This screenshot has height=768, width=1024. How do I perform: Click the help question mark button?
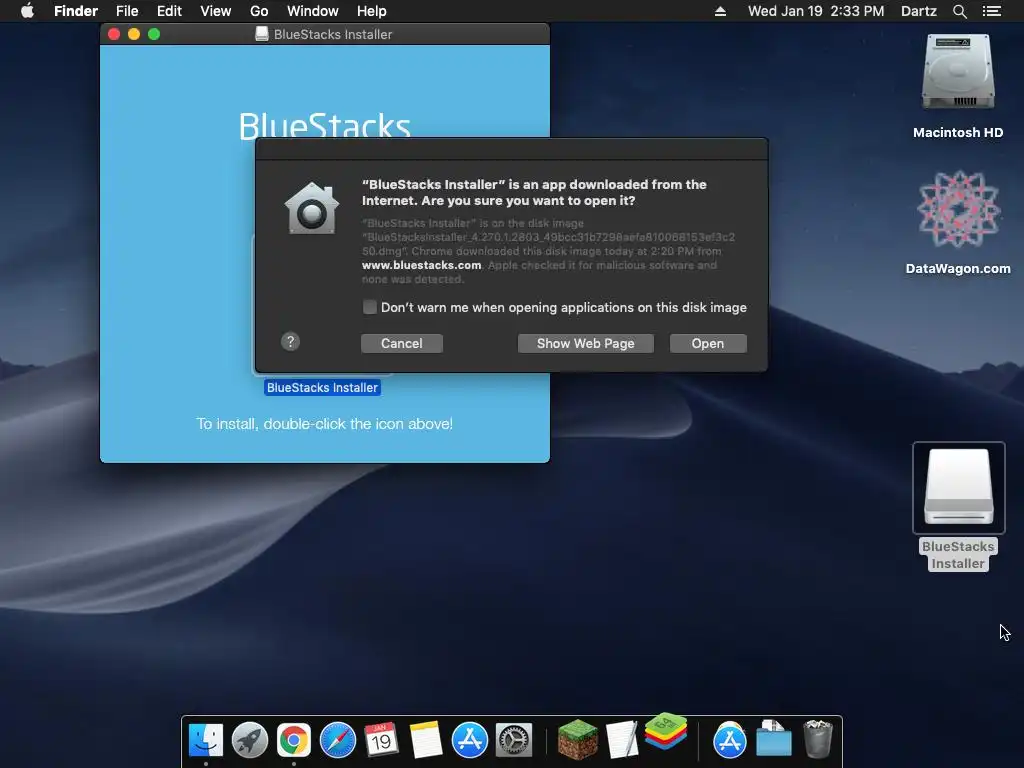pyautogui.click(x=291, y=342)
